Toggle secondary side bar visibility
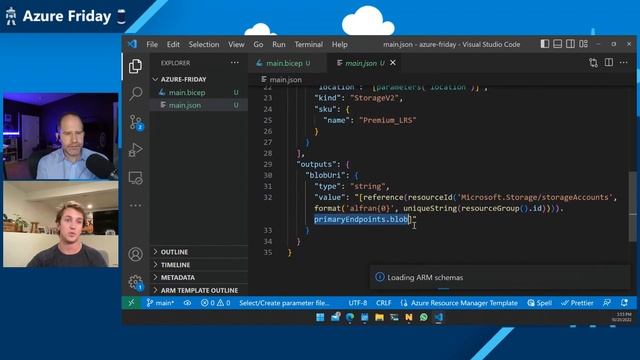The width and height of the screenshot is (640, 360). pos(571,44)
